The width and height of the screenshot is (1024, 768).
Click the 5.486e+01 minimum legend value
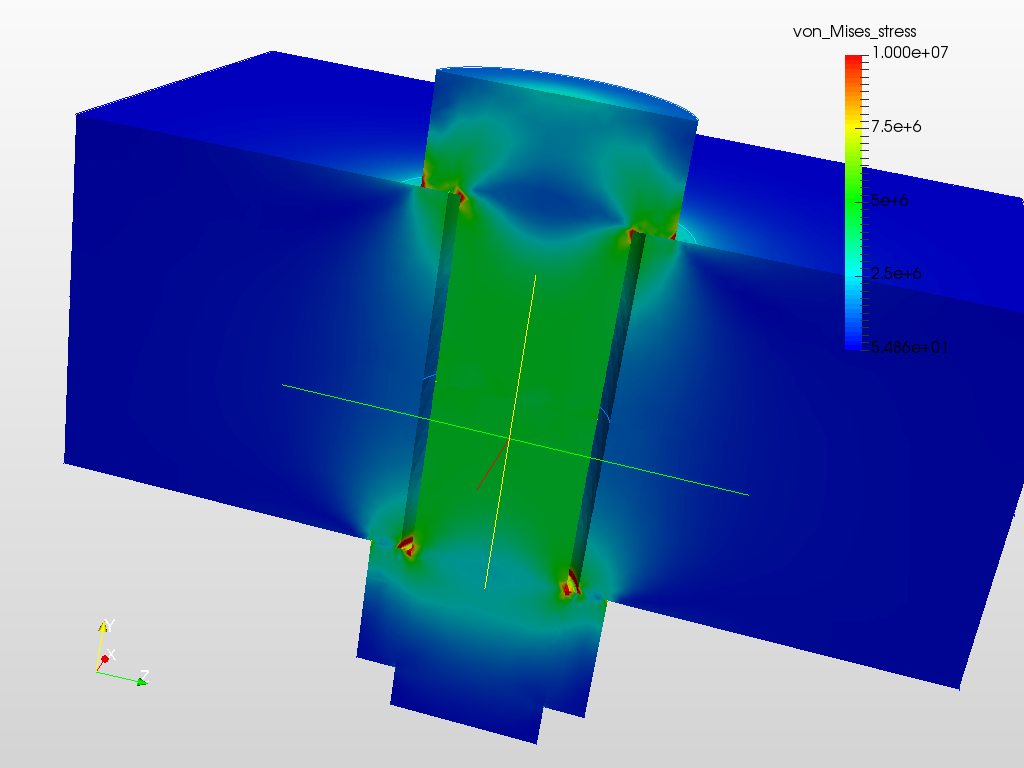click(910, 347)
